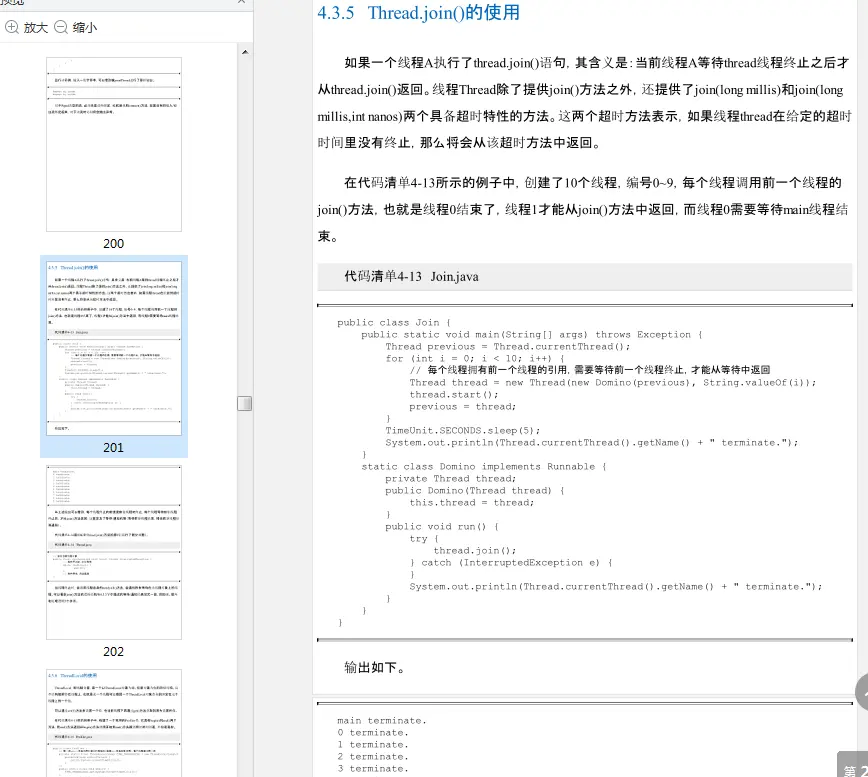
Task: Click the '0 terminate.' output line
Action: coord(373,733)
